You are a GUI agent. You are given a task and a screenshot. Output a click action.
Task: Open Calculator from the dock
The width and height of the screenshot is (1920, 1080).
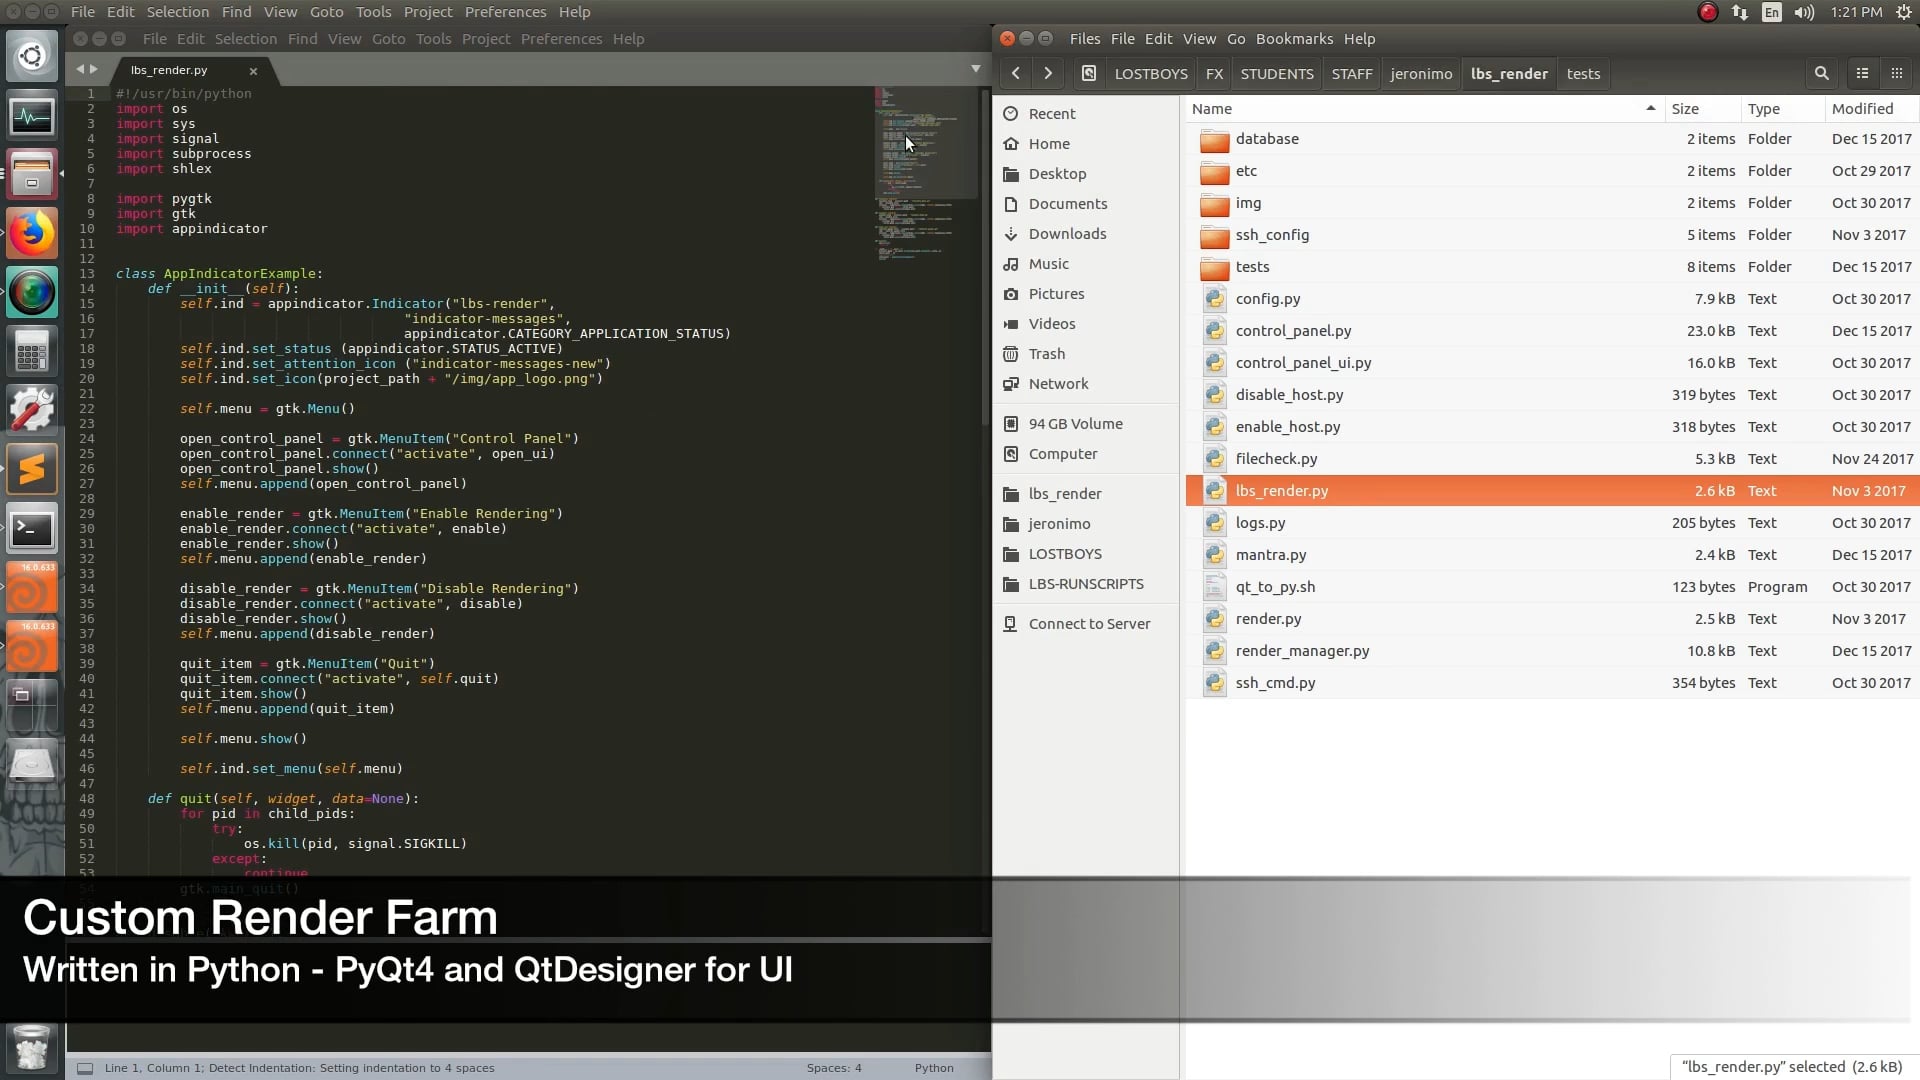pos(32,351)
